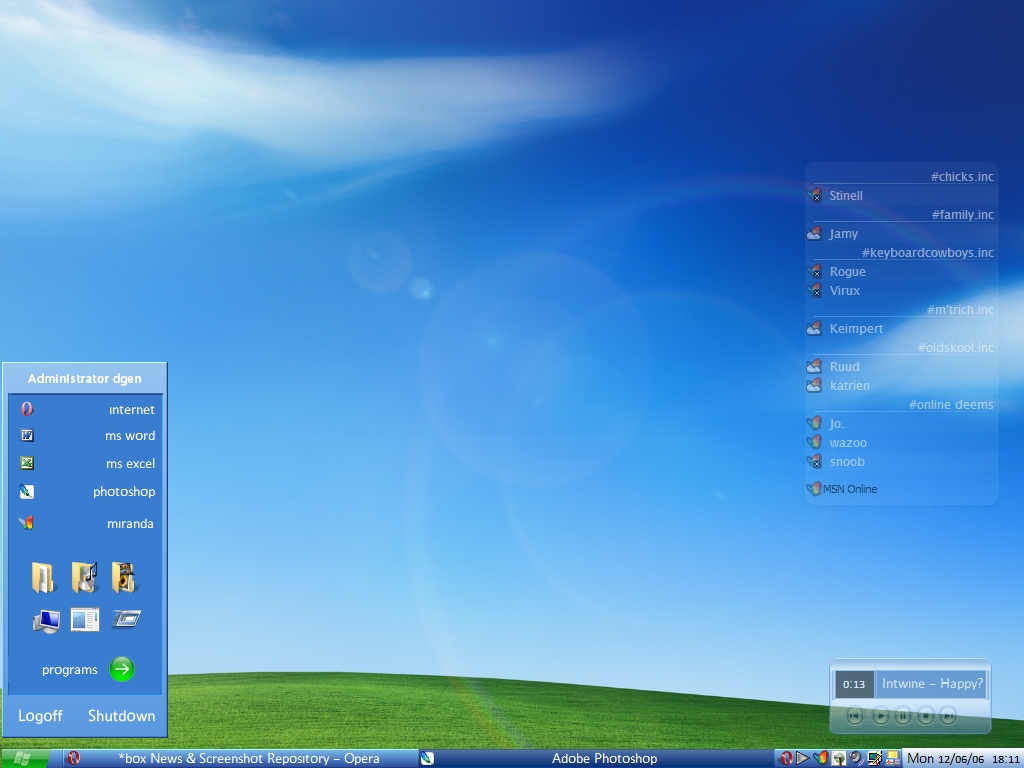Image resolution: width=1024 pixels, height=768 pixels.
Task: Click the grey play-arrow icon in the system tray
Action: pyautogui.click(x=803, y=758)
